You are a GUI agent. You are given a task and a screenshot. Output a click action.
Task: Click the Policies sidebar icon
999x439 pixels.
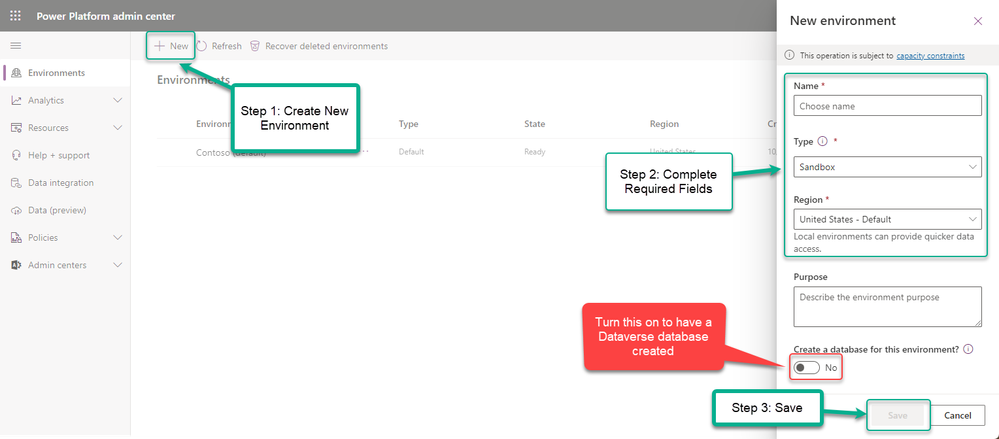[x=17, y=237]
